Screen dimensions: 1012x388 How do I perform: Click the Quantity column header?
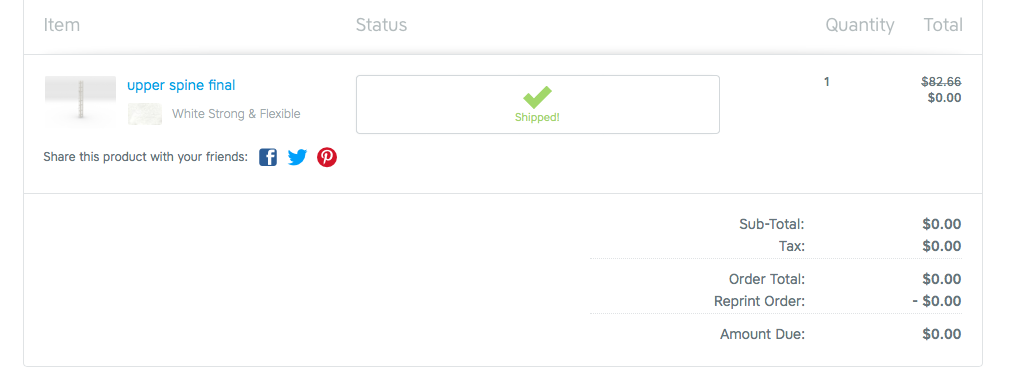[860, 25]
